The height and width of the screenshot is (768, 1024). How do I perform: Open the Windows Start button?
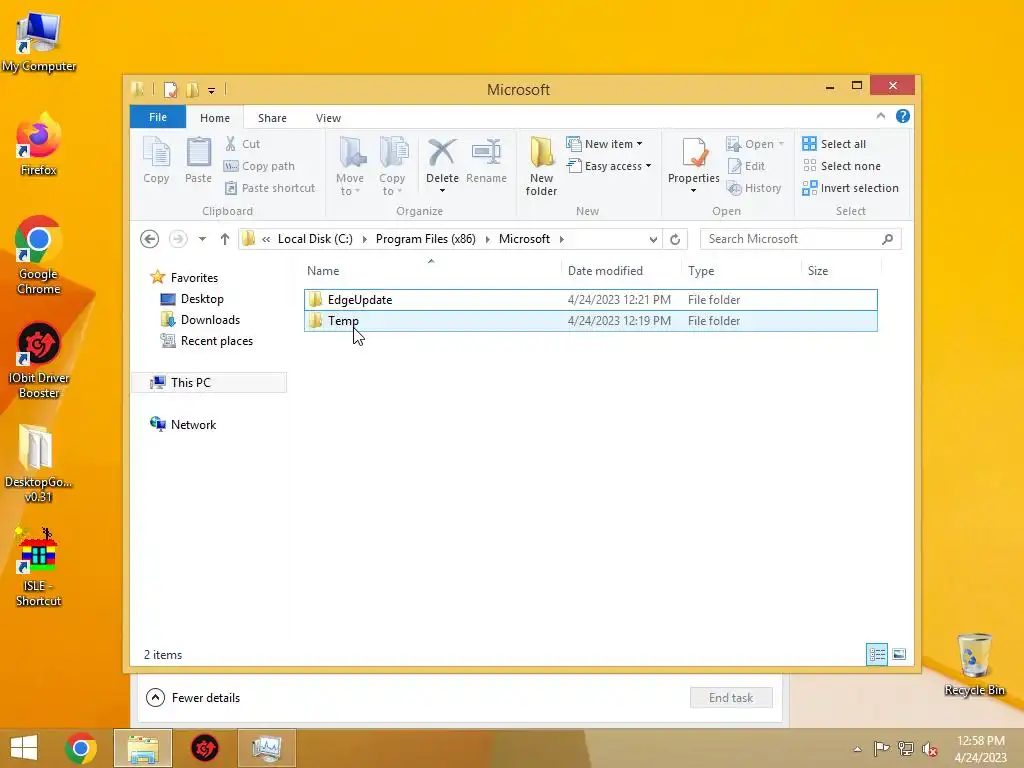[x=24, y=748]
